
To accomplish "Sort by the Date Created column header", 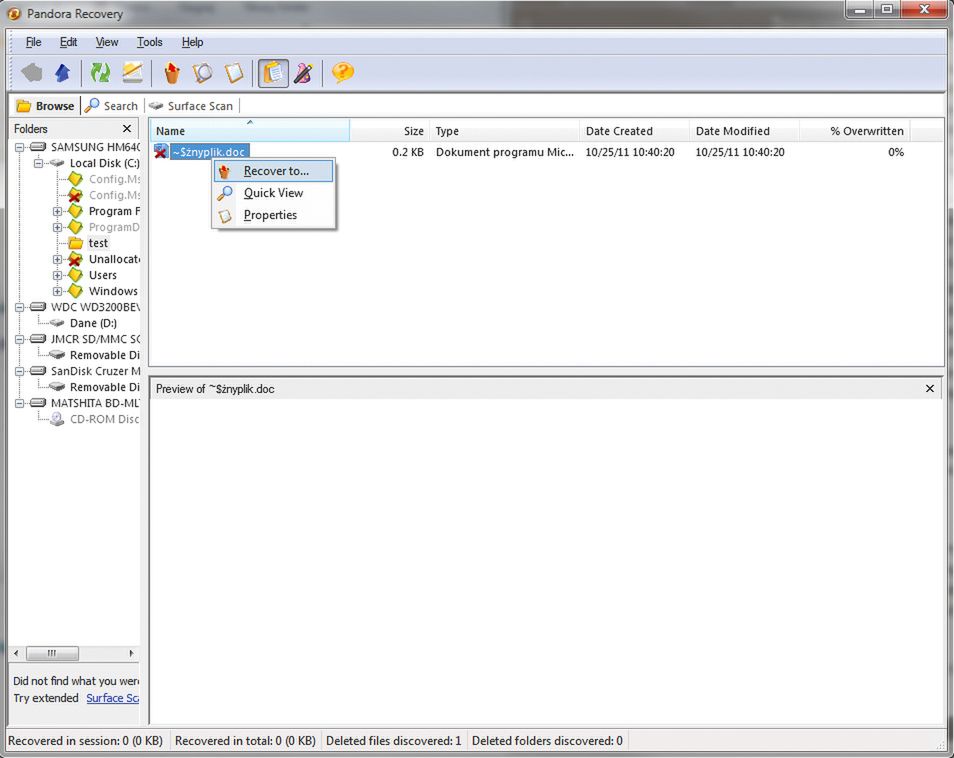I will (x=634, y=131).
